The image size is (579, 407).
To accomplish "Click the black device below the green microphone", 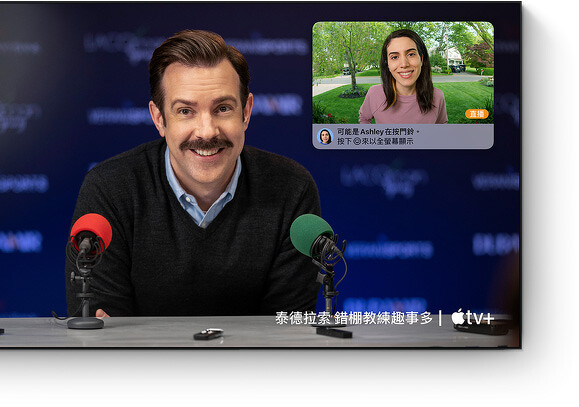I will click(334, 333).
